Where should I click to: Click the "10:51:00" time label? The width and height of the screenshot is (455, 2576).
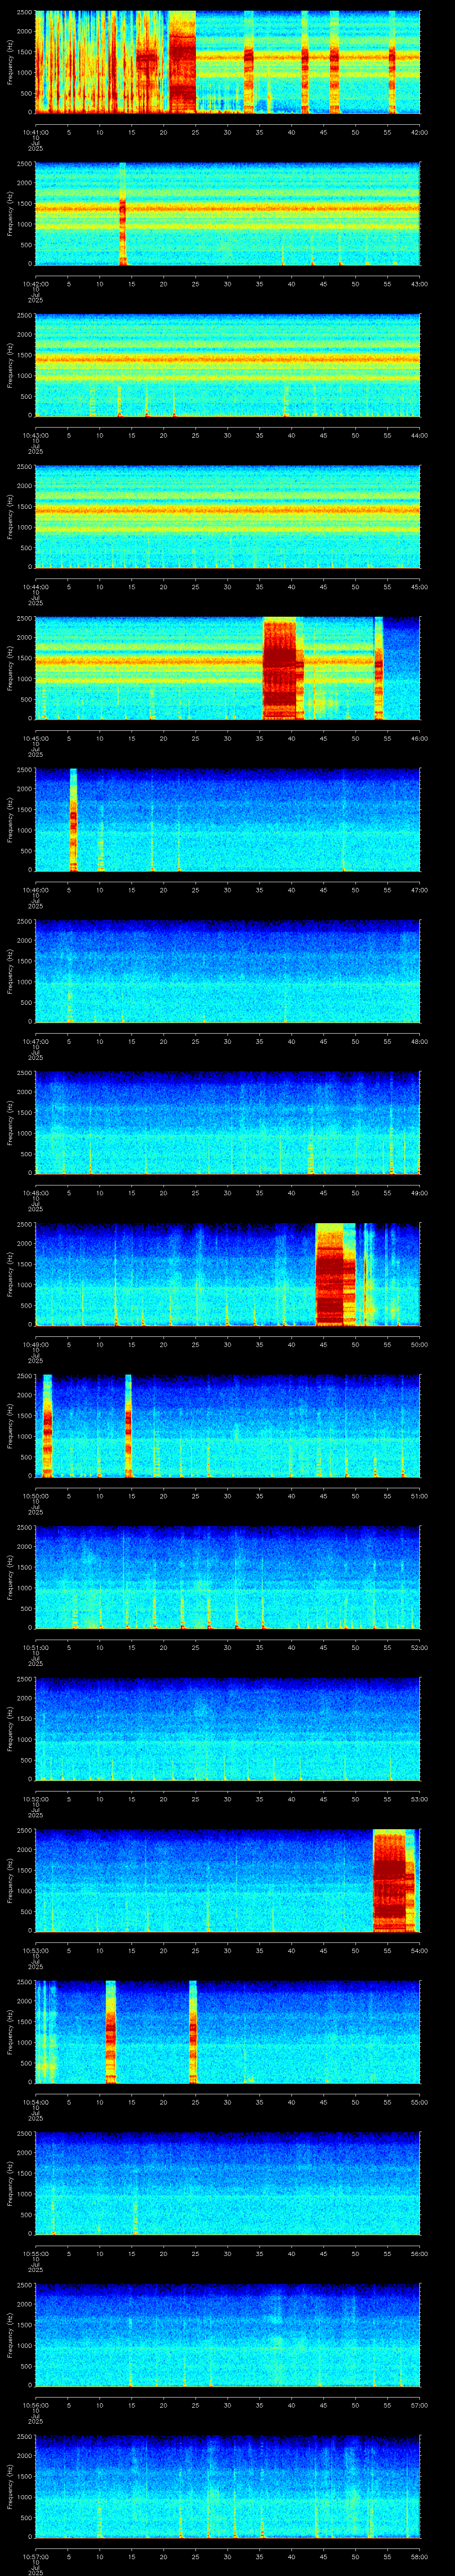(35, 1647)
